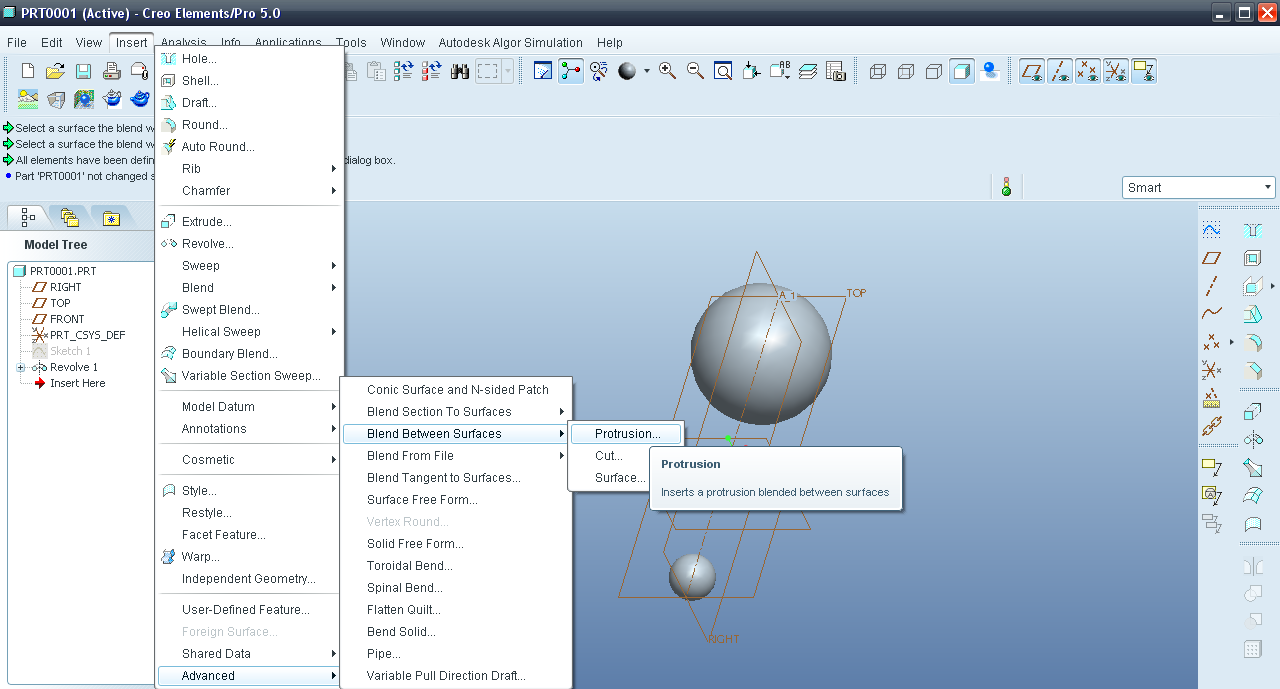The height and width of the screenshot is (689, 1280).
Task: Select the FRONT datum plane in tree
Action: (67, 319)
